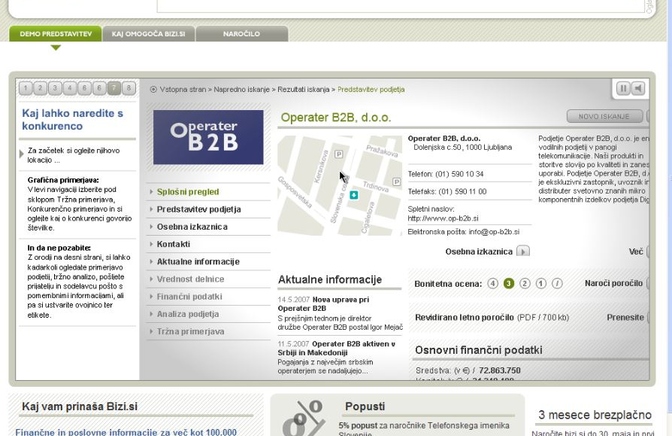Open the http://www.op-b2b.si website link
The width and height of the screenshot is (672, 436).
click(x=443, y=218)
